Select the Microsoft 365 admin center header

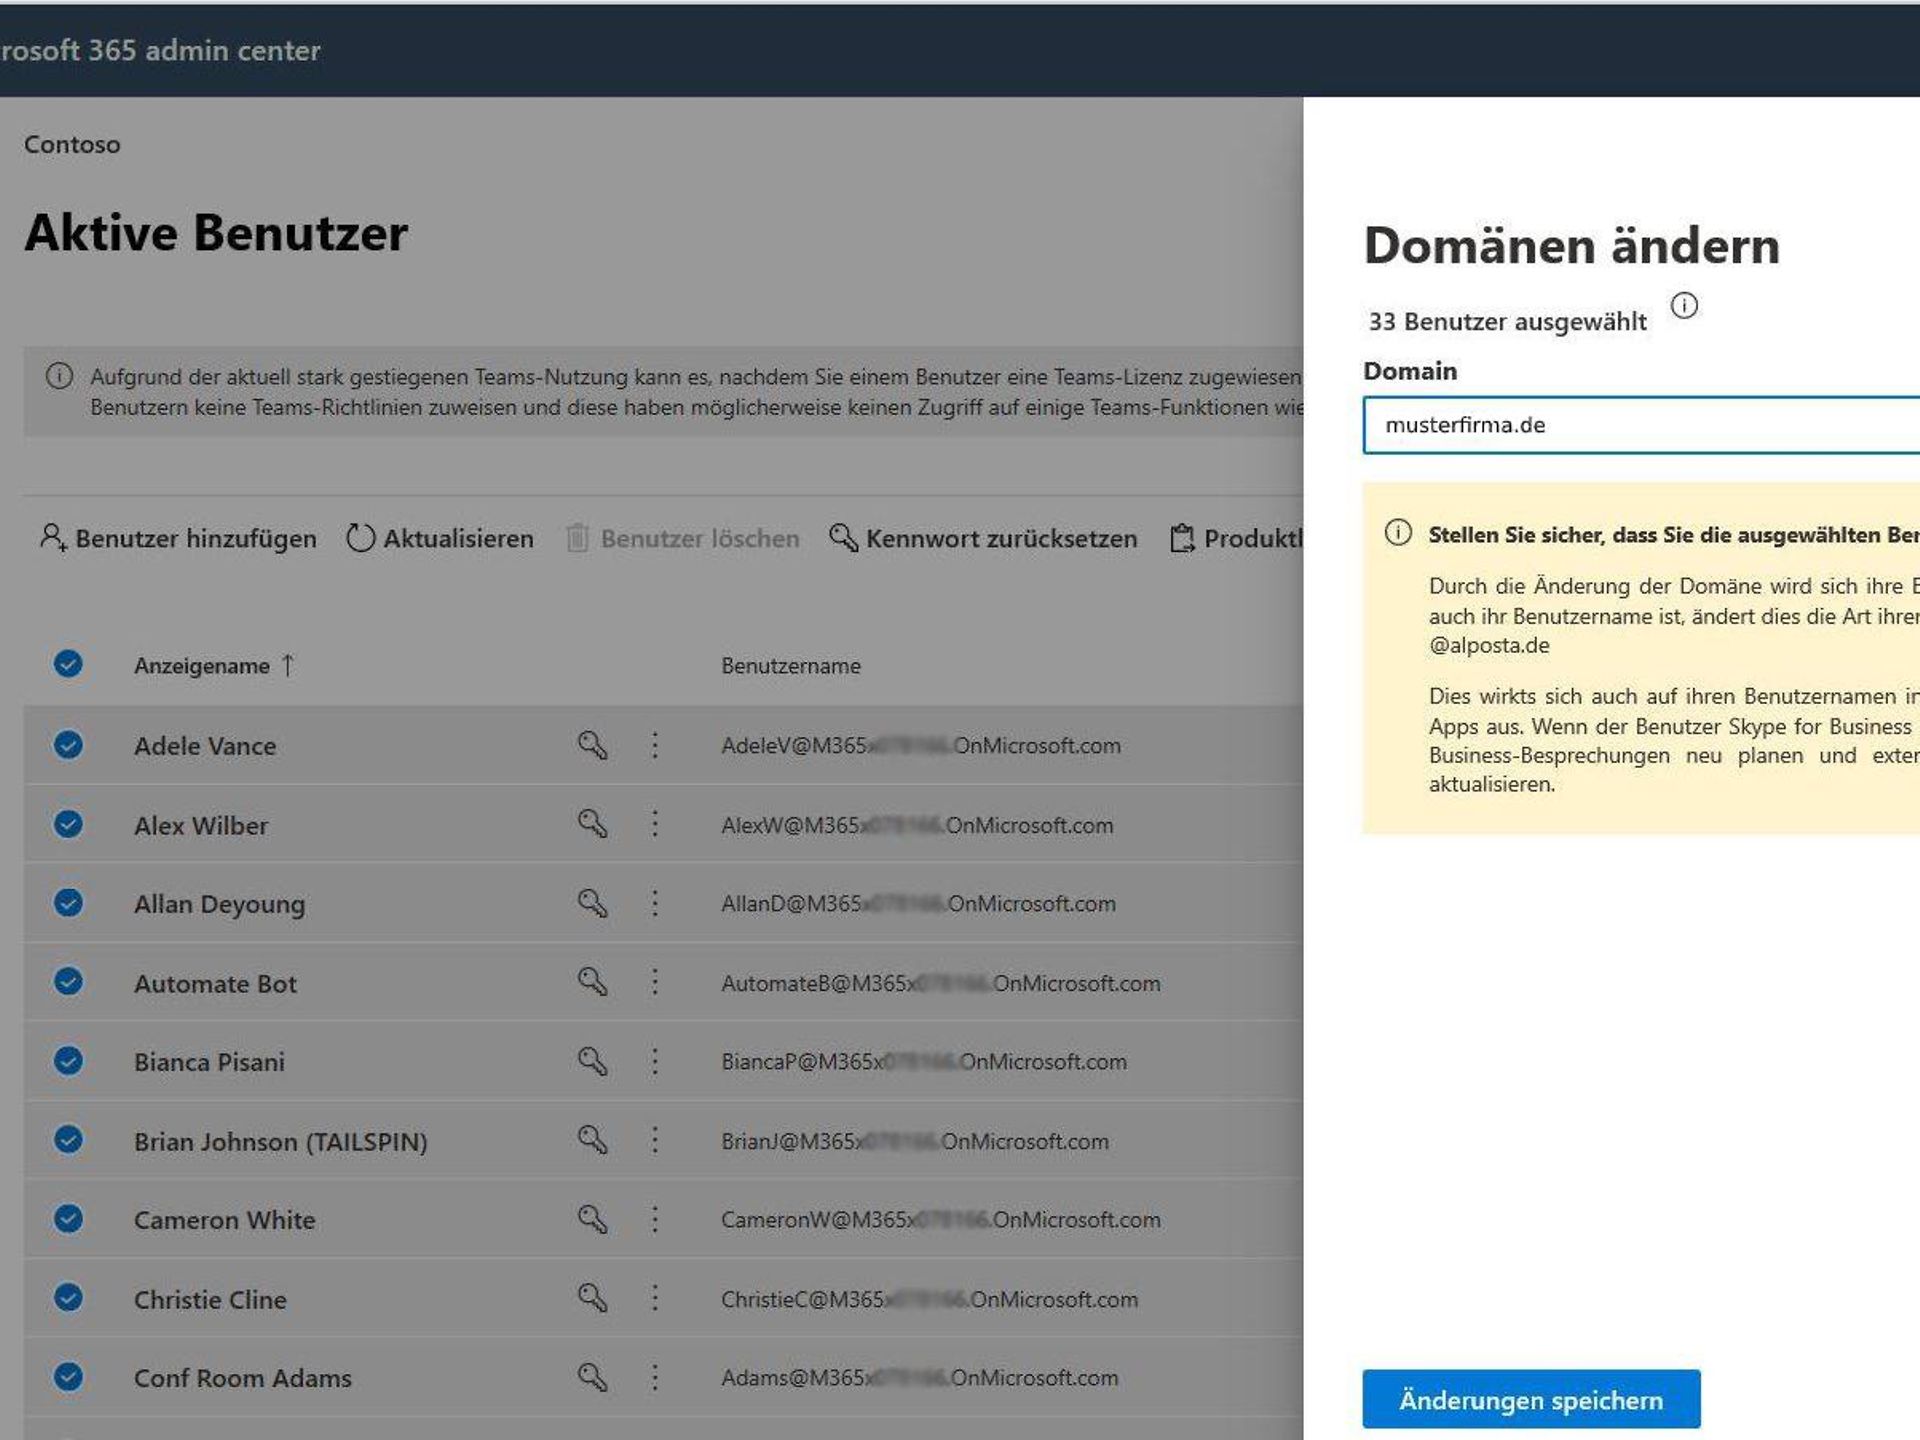pyautogui.click(x=160, y=50)
